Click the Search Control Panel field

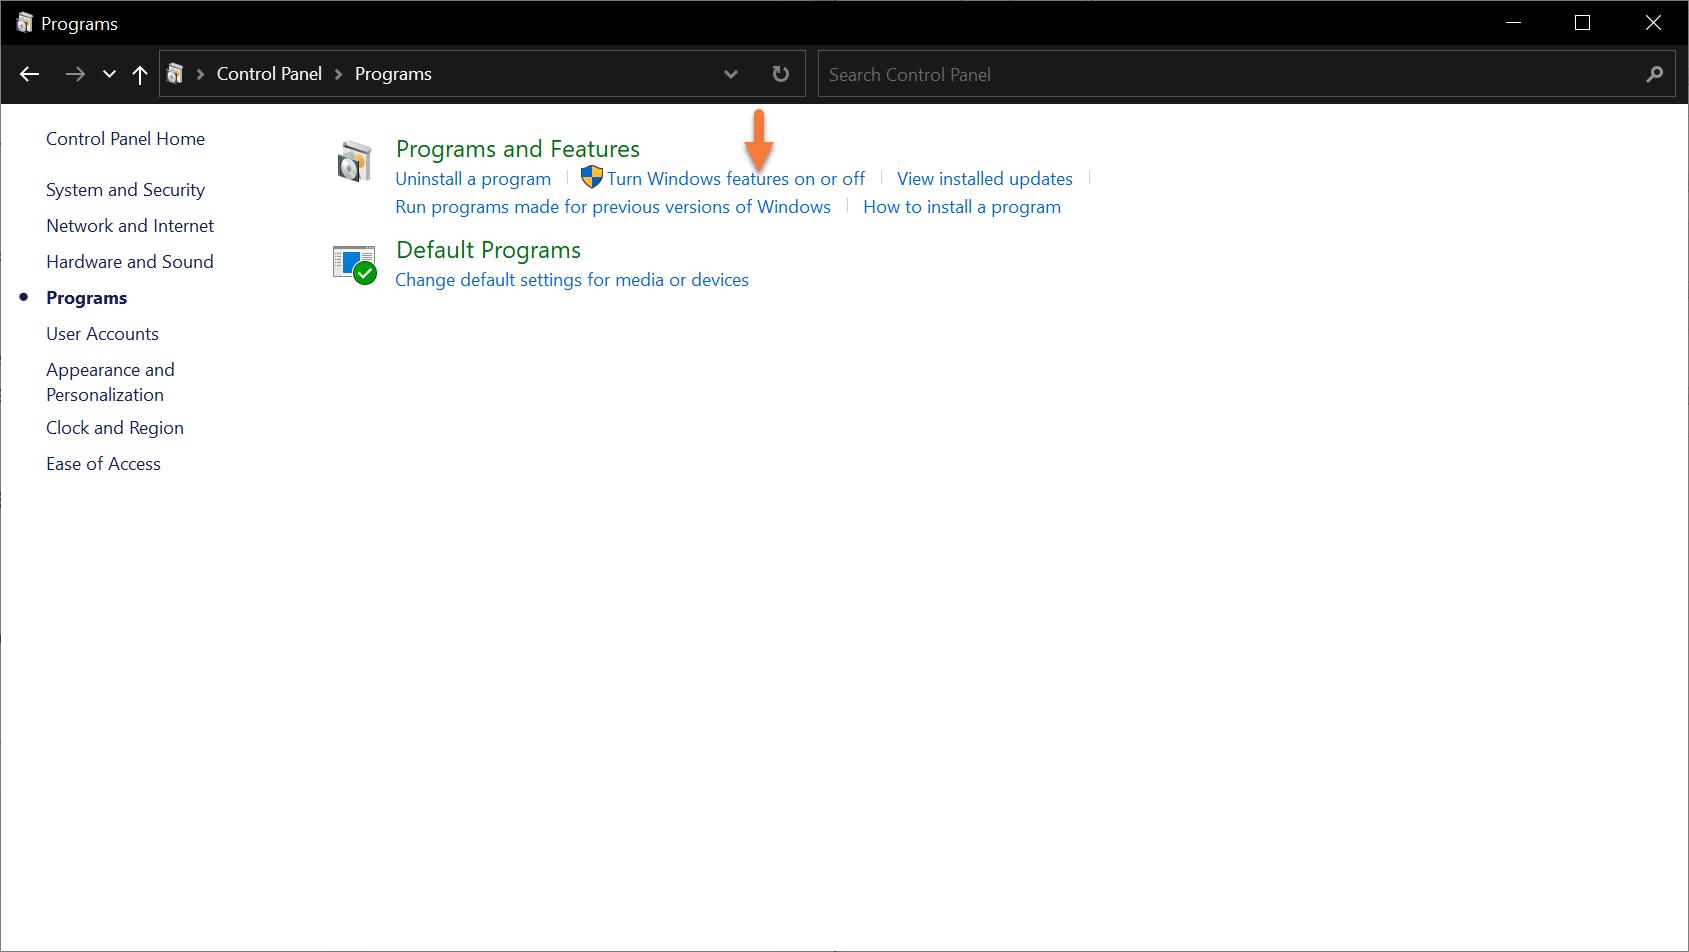tap(1230, 74)
